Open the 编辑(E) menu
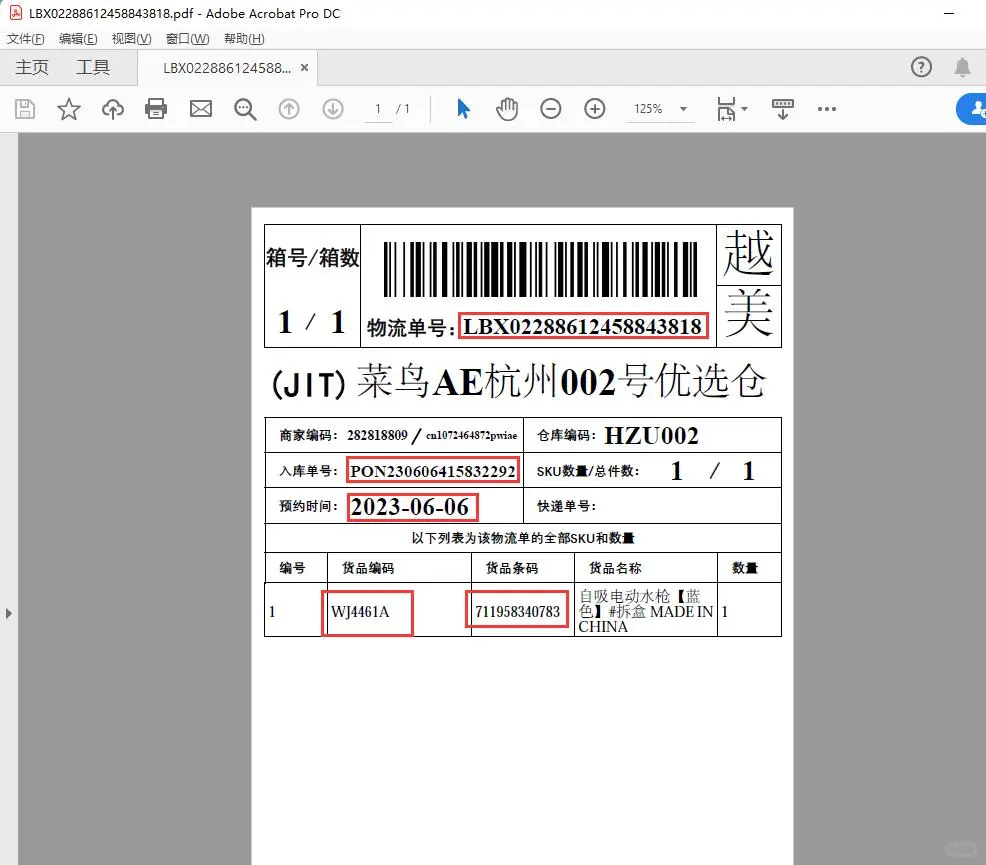Image resolution: width=986 pixels, height=865 pixels. coord(78,39)
